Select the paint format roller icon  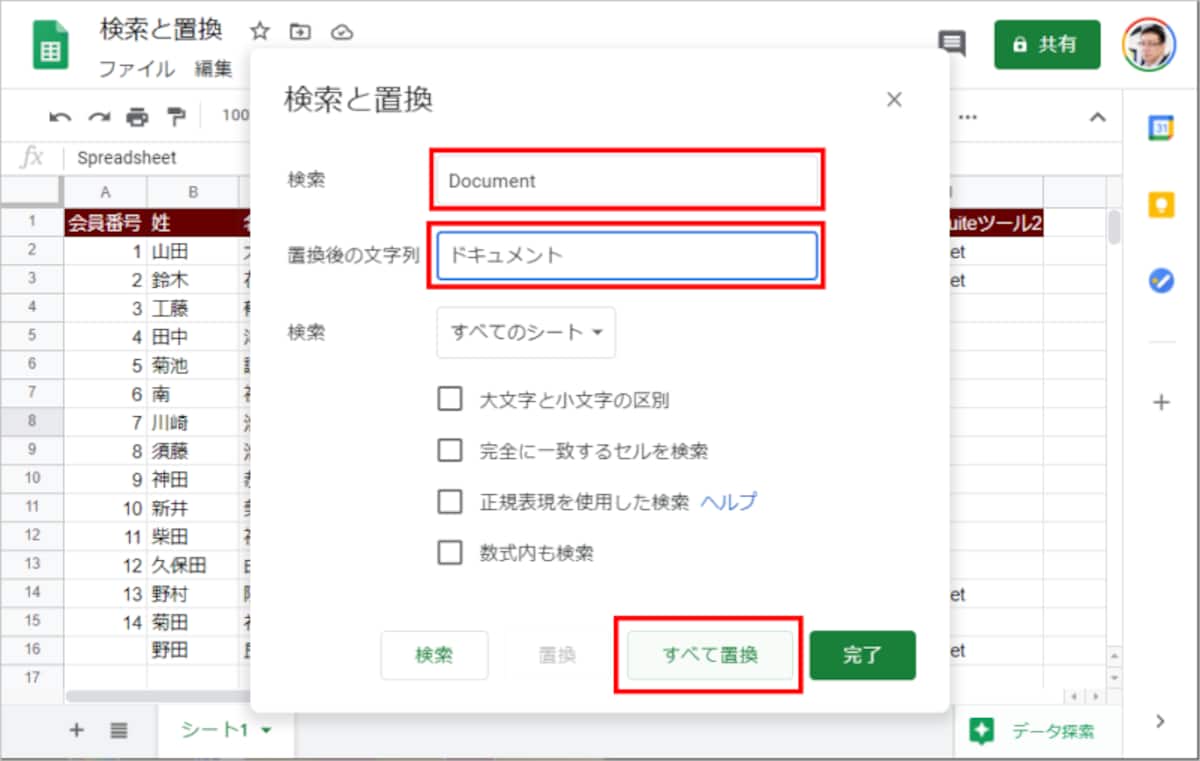coord(176,117)
